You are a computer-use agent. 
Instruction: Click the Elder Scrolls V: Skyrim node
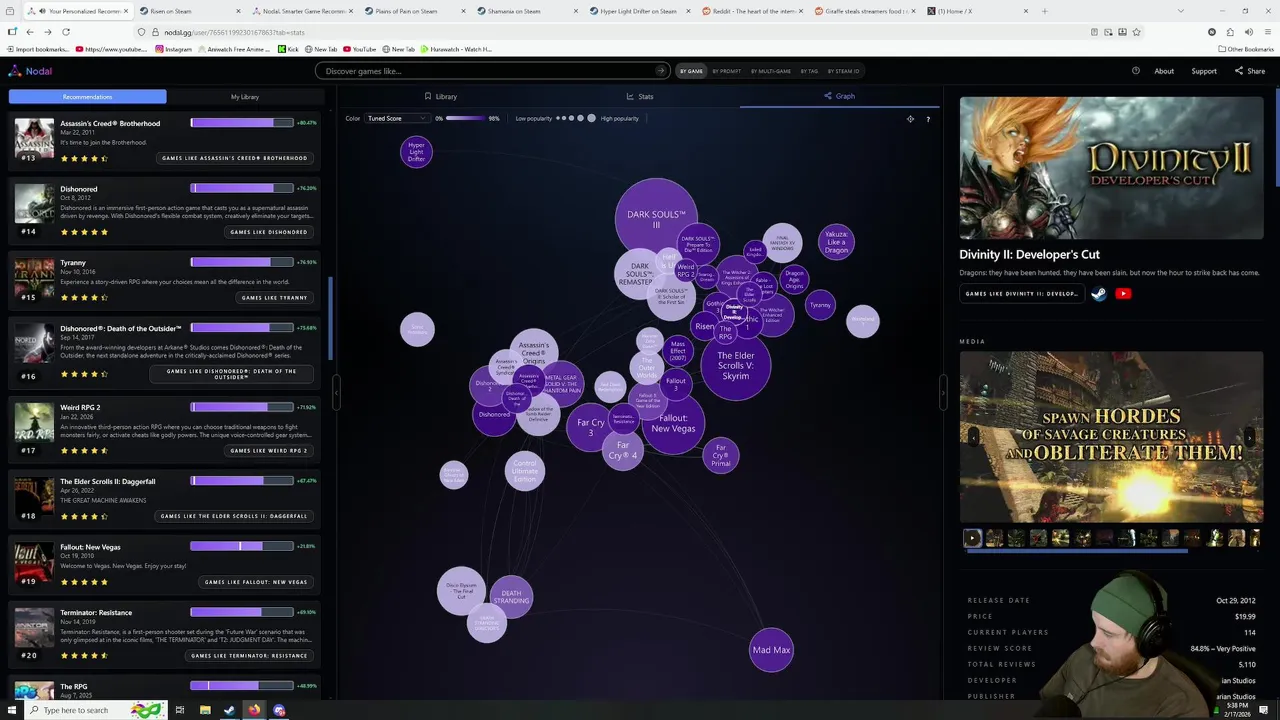[x=736, y=365]
